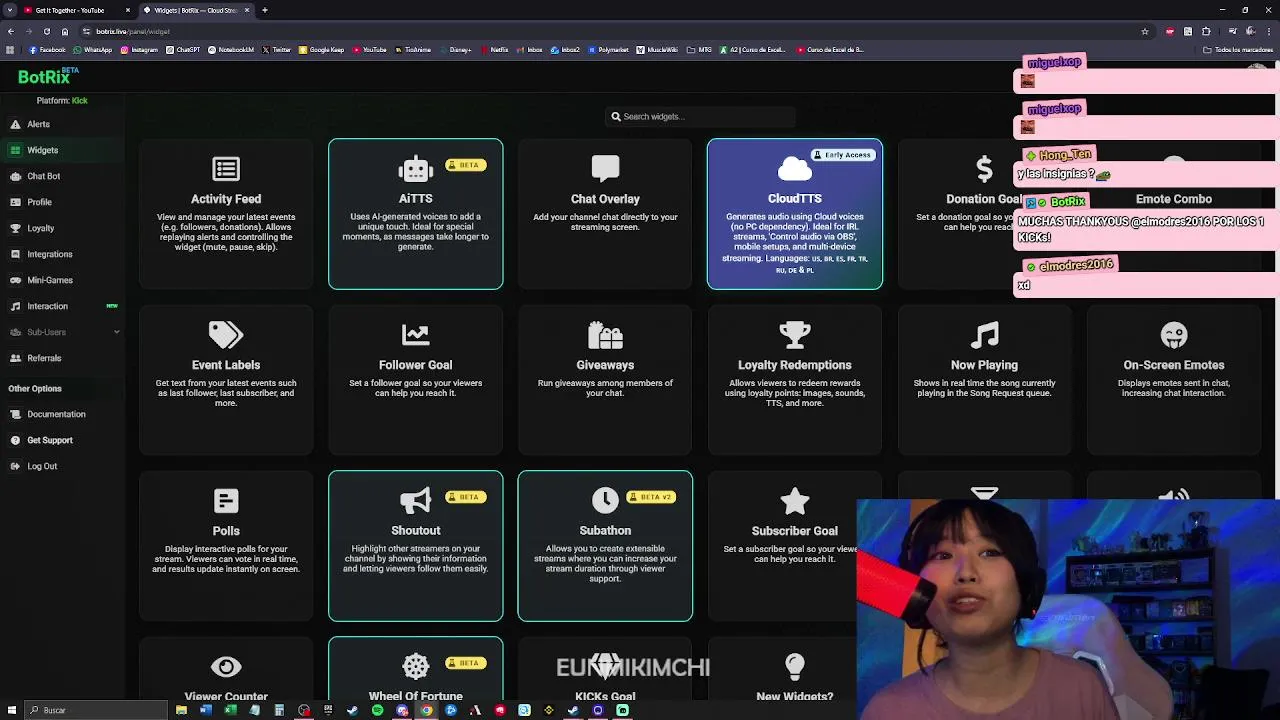The image size is (1280, 720).
Task: Bookmark this page with the star icon
Action: tap(1145, 31)
